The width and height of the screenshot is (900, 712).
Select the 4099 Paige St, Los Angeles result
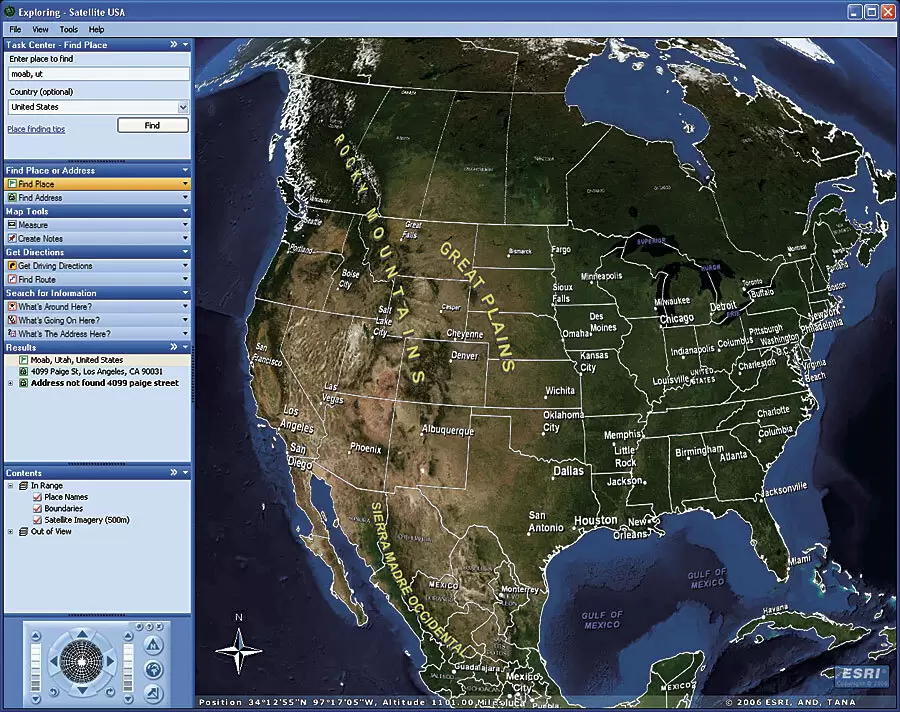(x=98, y=372)
